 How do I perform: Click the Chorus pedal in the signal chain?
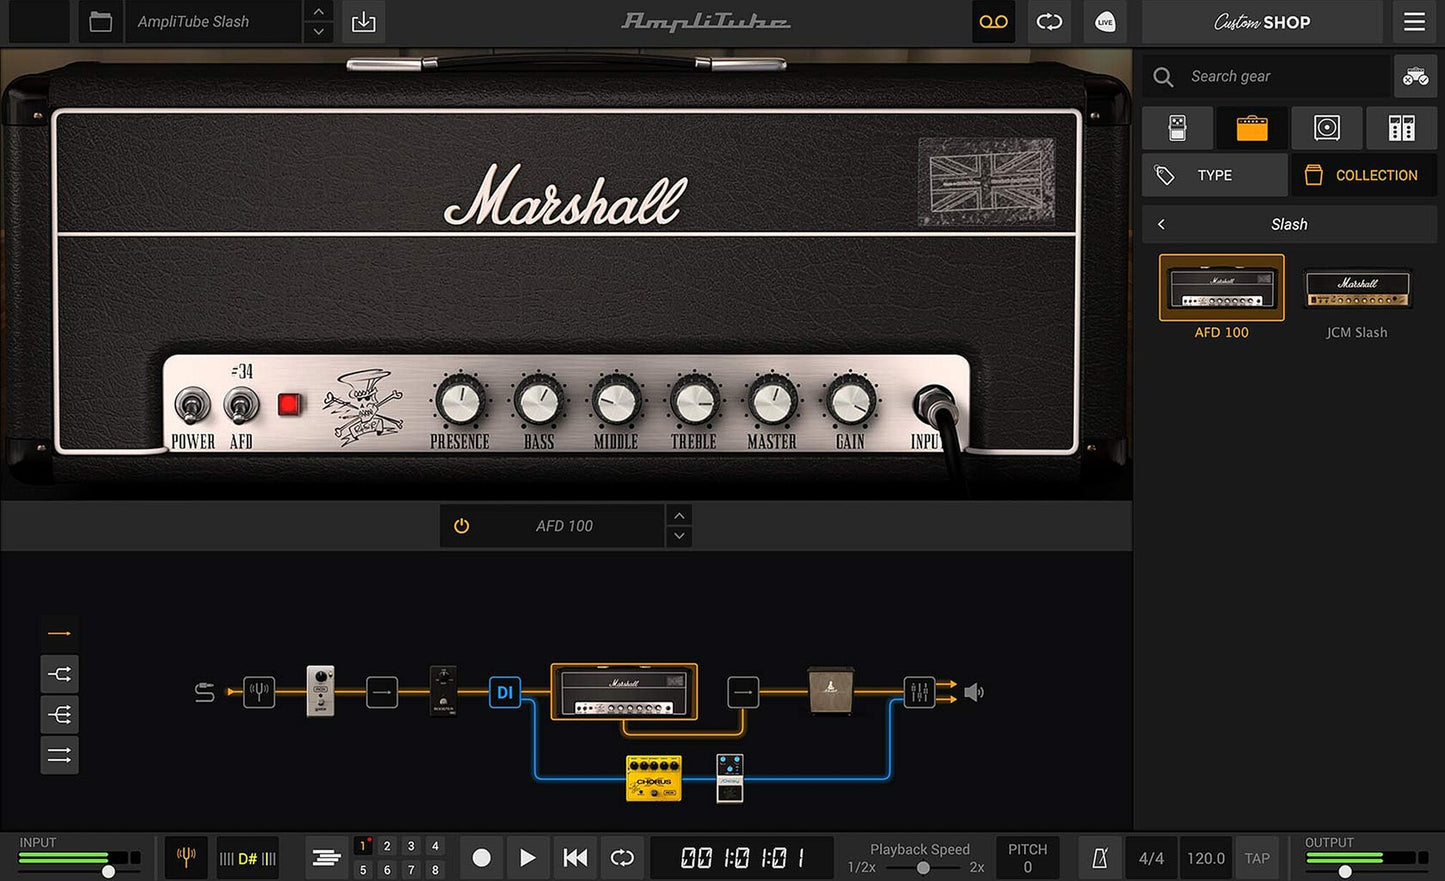pyautogui.click(x=653, y=779)
